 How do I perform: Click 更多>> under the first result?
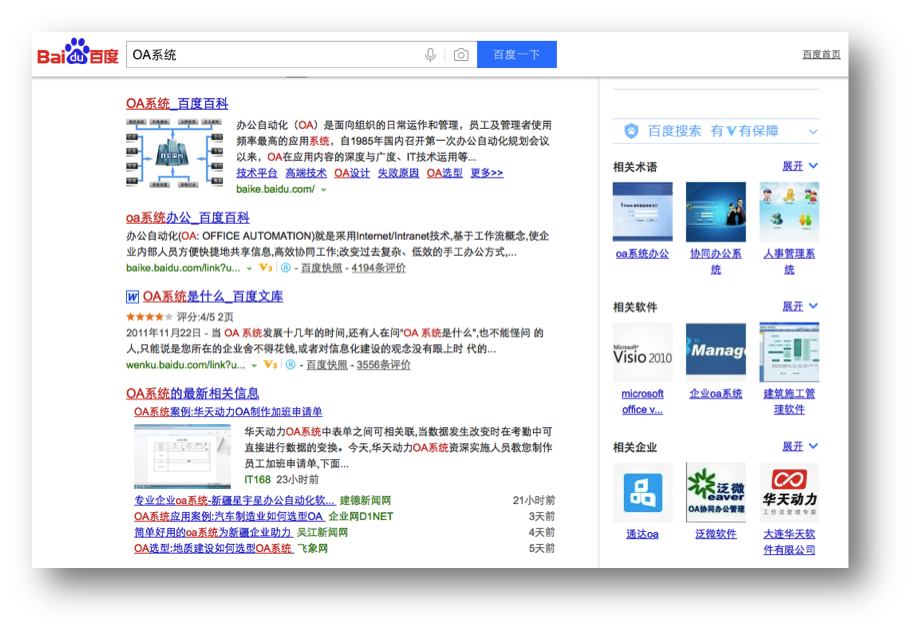[x=487, y=173]
